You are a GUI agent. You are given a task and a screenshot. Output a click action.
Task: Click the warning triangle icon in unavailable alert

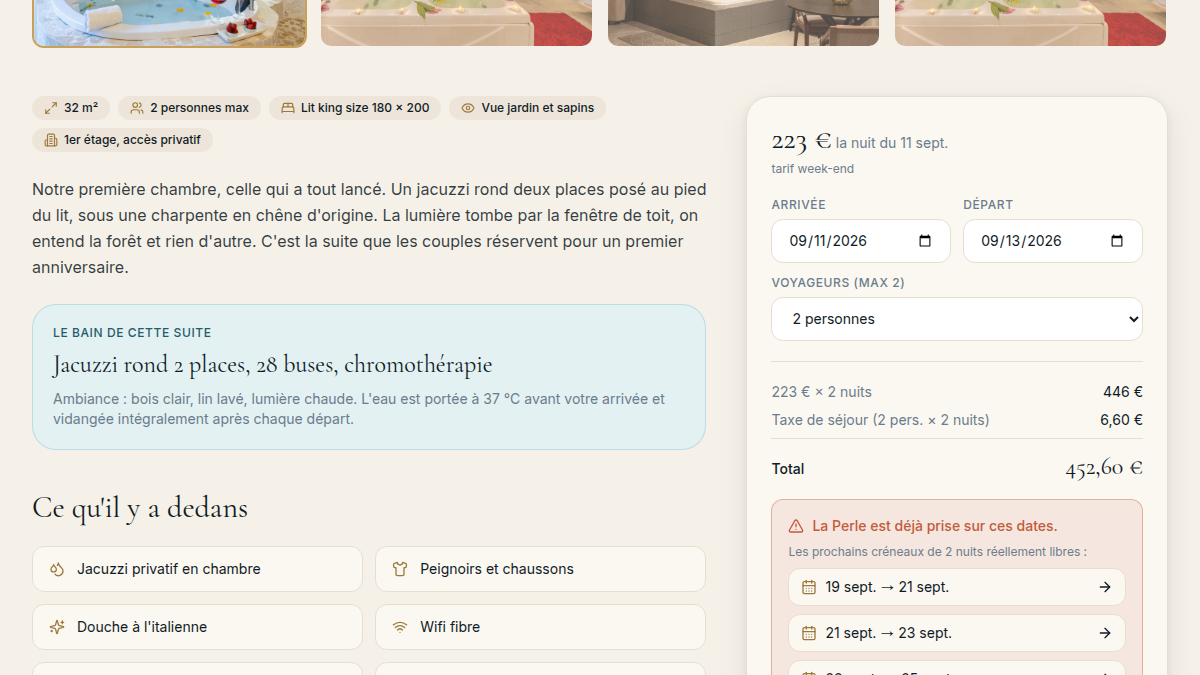(x=796, y=526)
